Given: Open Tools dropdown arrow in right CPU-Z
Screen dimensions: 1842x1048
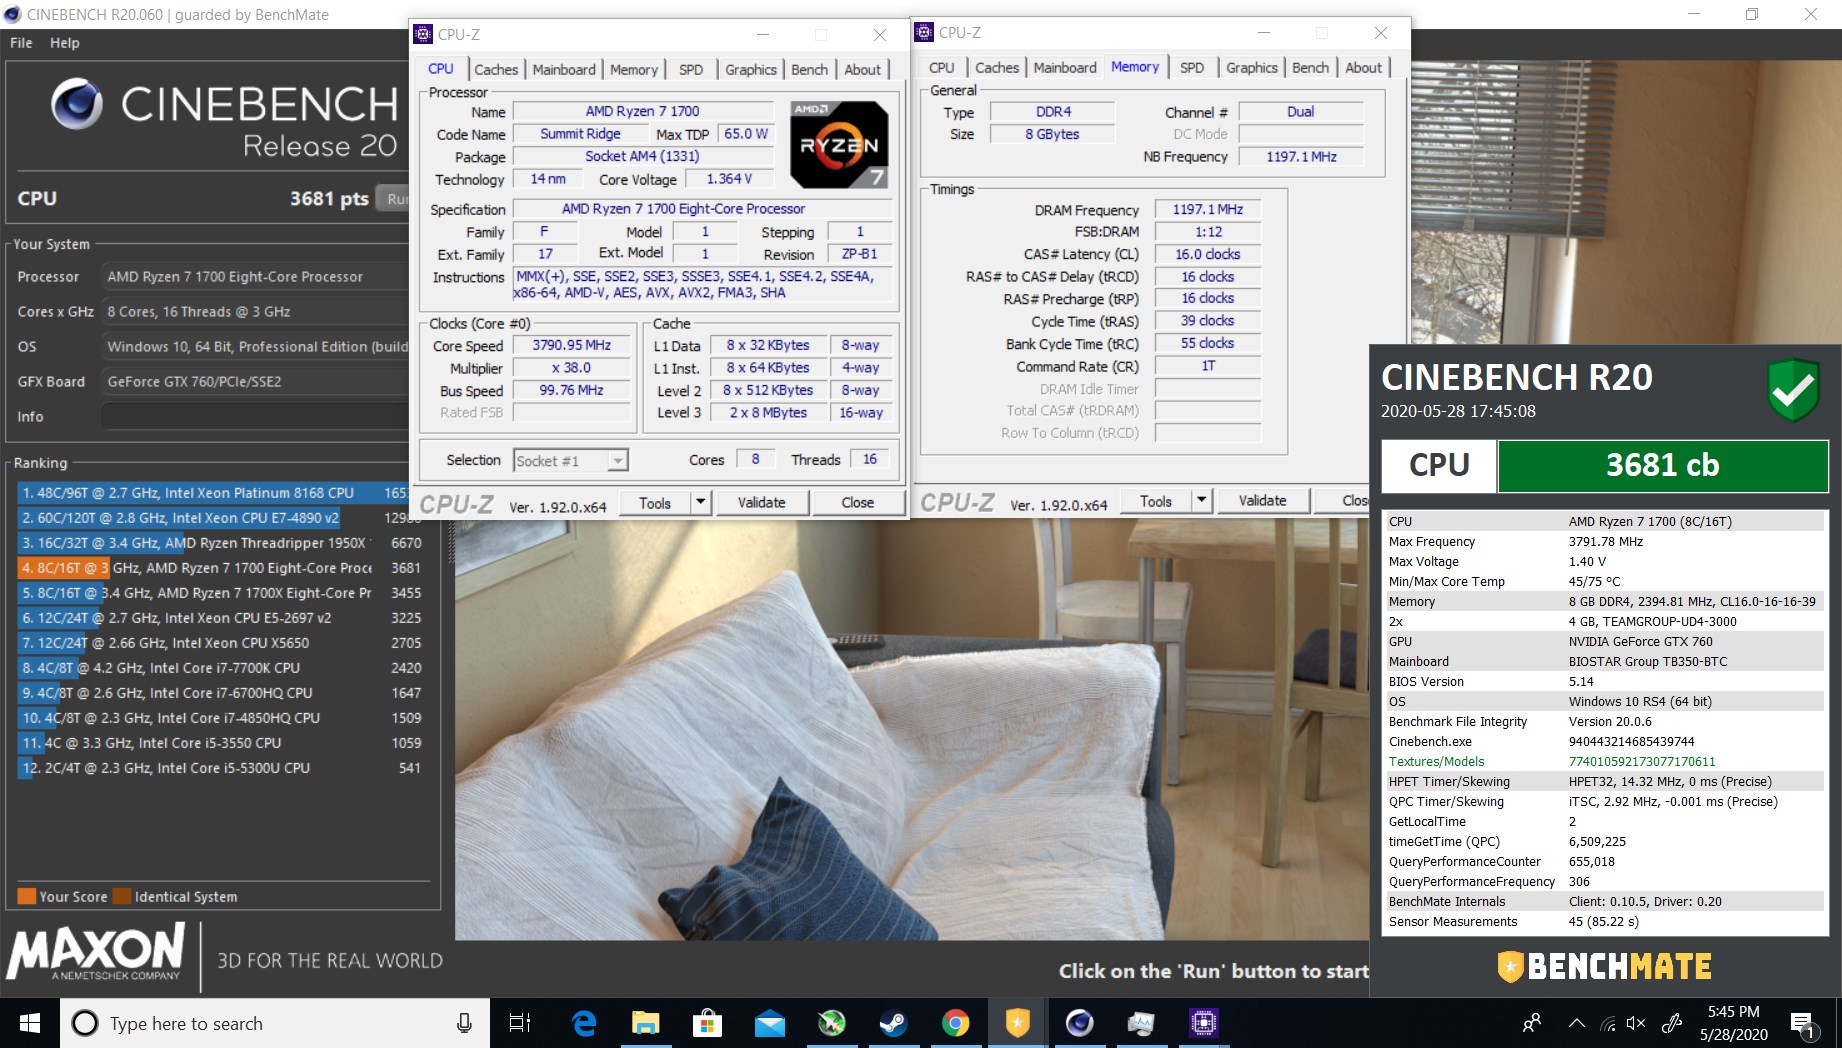Looking at the screenshot, I should tap(1202, 500).
